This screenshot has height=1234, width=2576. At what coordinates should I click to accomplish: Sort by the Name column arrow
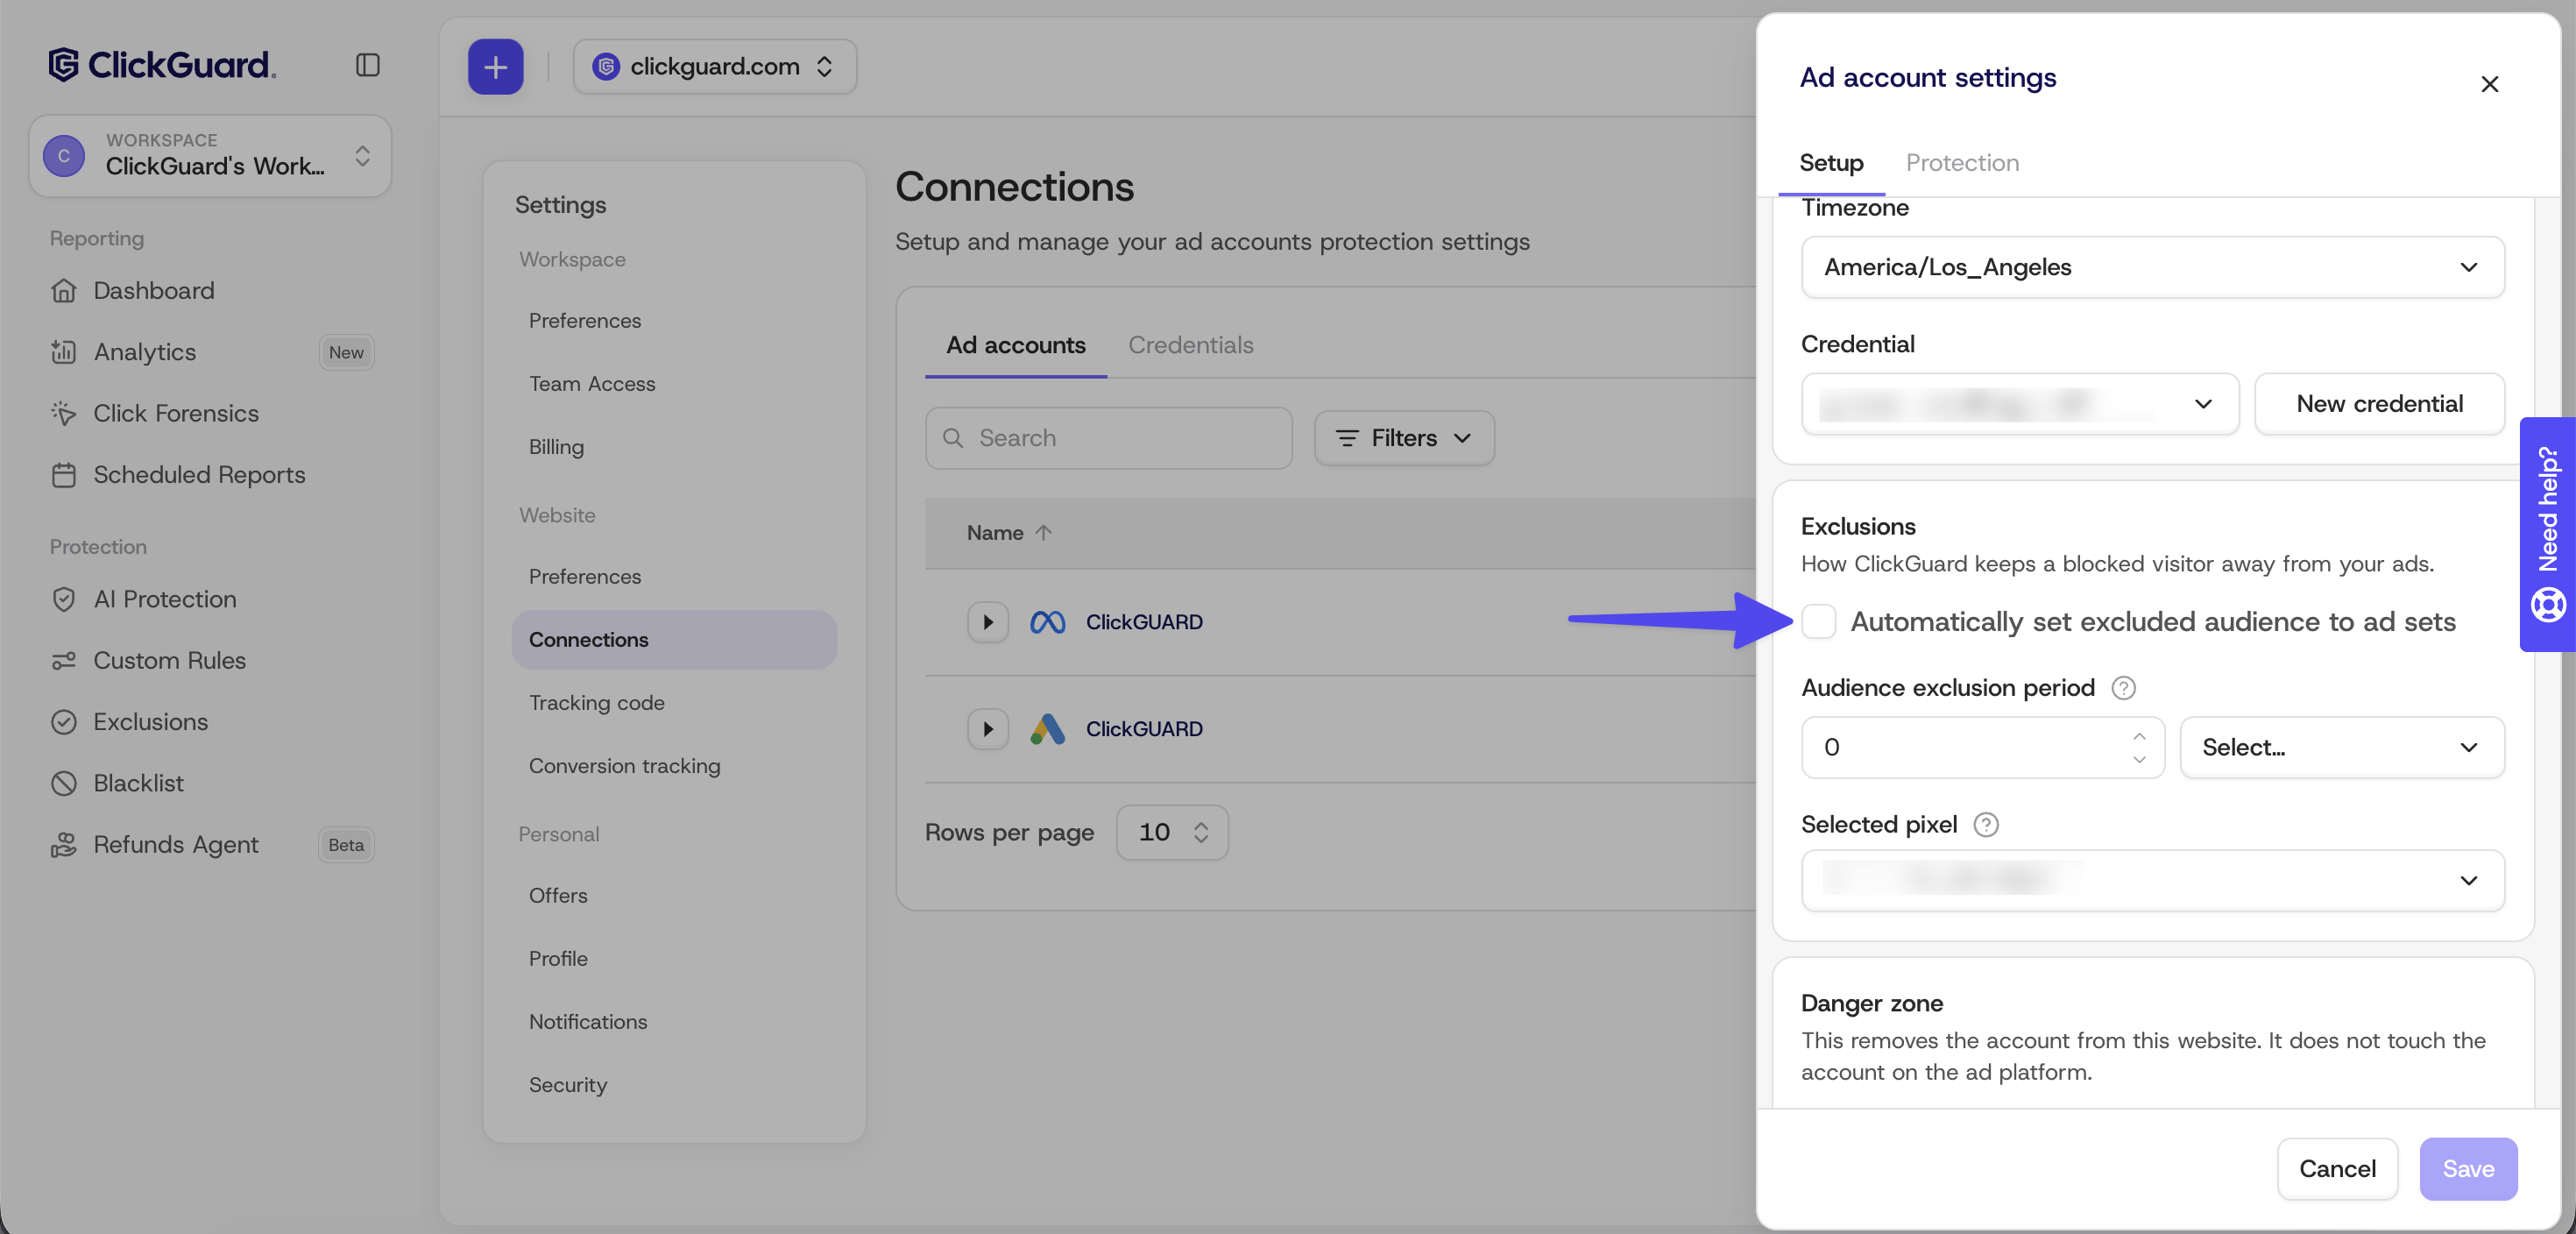pyautogui.click(x=1043, y=533)
